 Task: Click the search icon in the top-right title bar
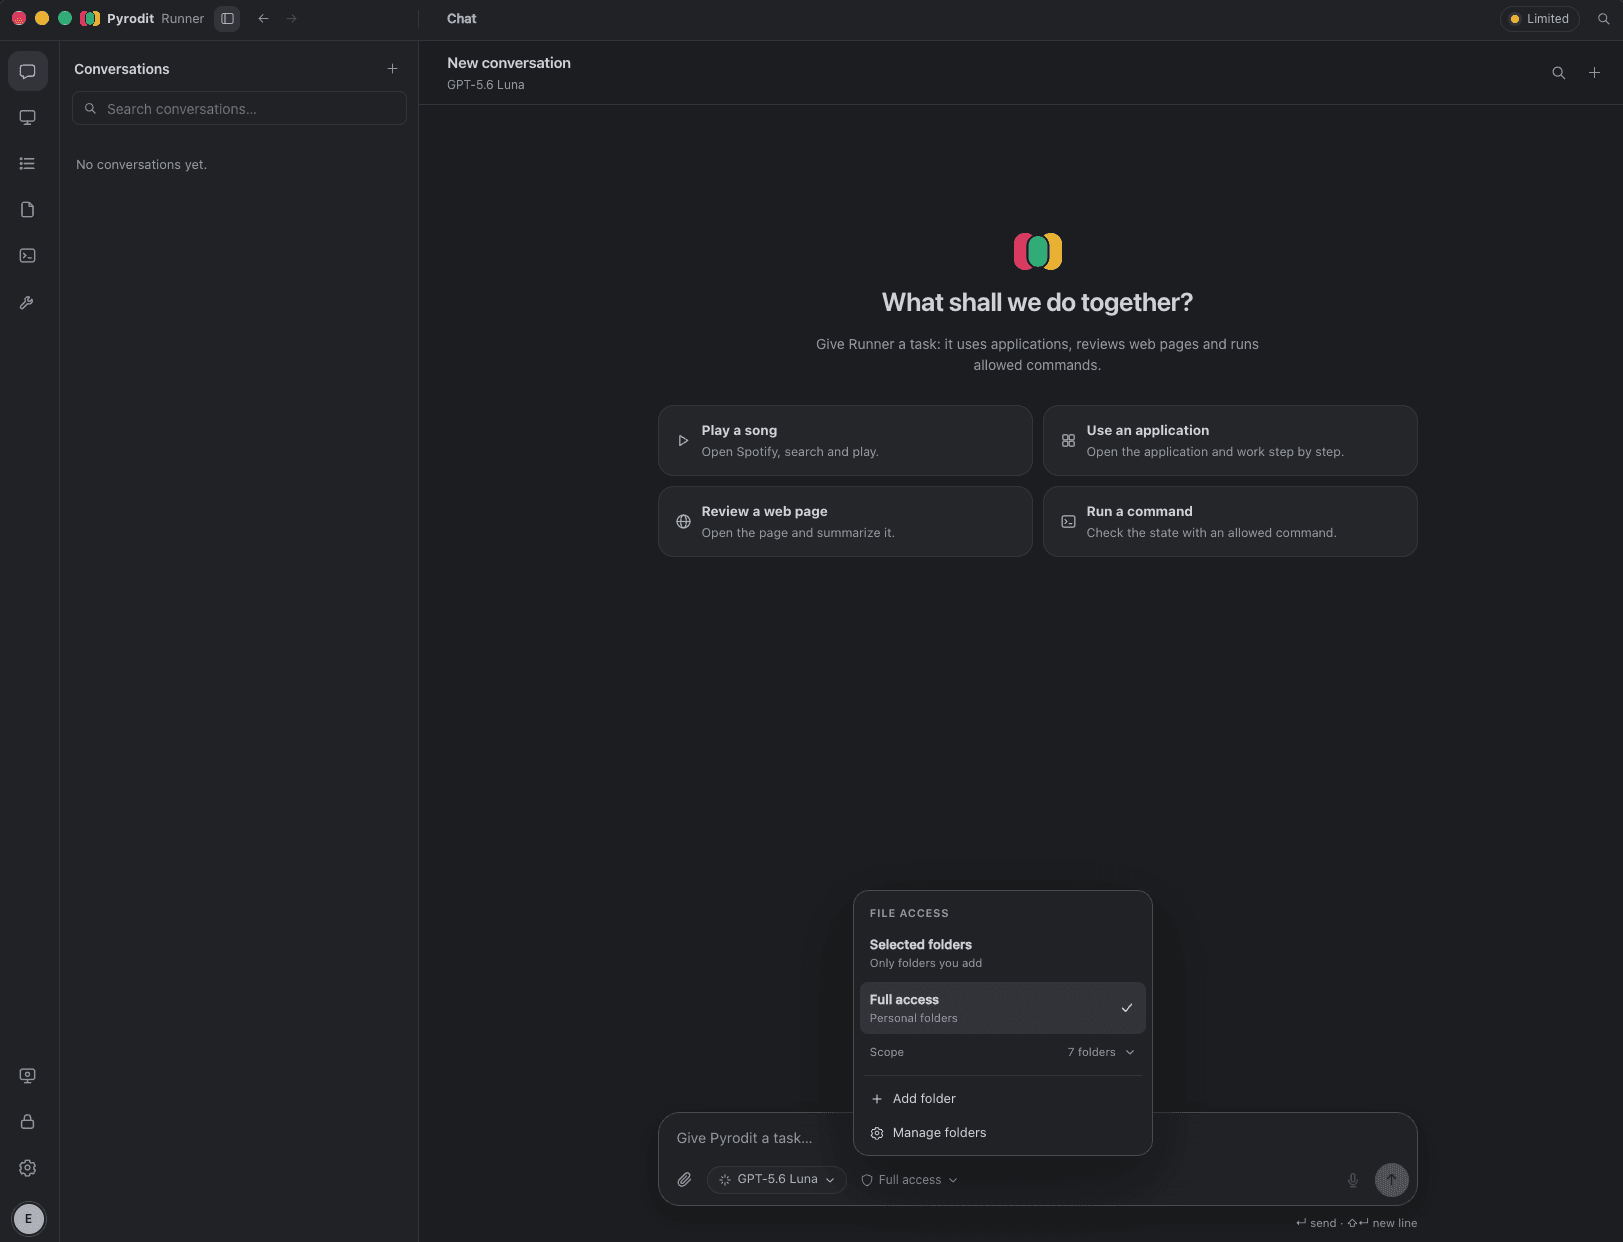point(1603,18)
